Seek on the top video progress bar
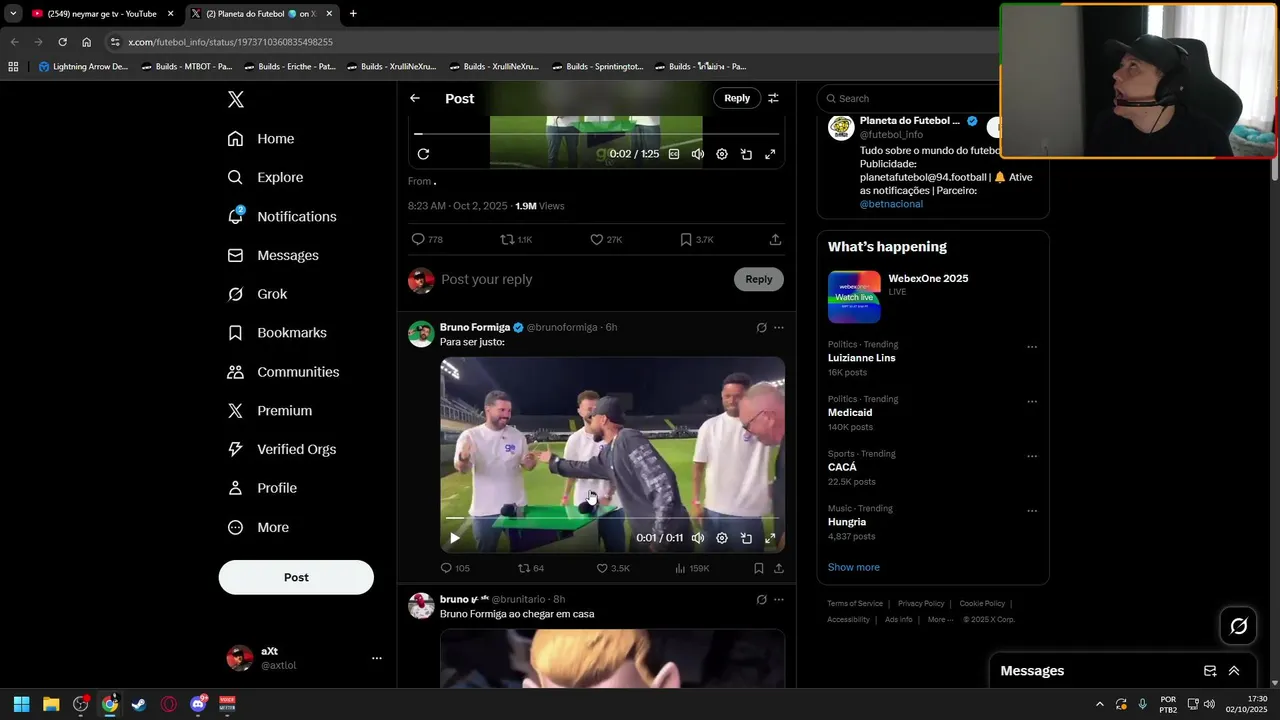 click(597, 133)
